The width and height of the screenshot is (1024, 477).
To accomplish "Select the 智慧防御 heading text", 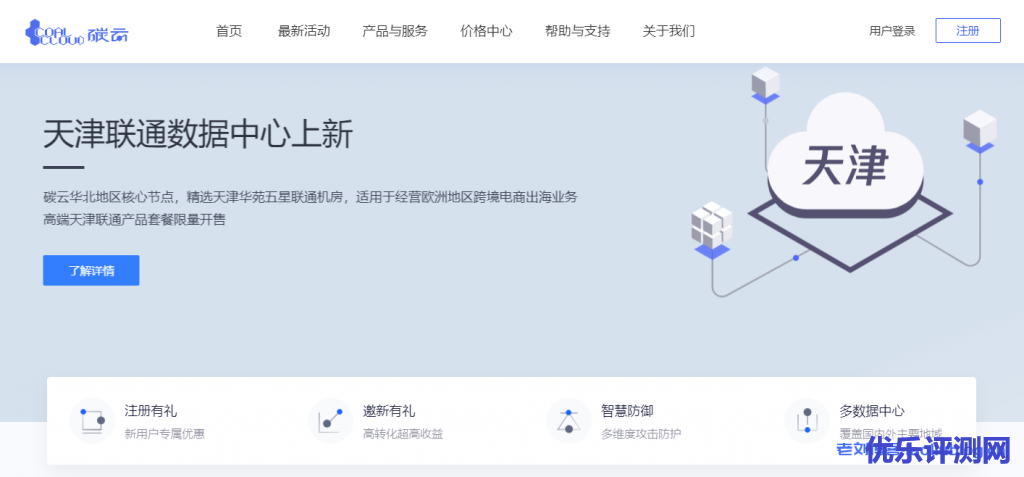I will click(627, 411).
